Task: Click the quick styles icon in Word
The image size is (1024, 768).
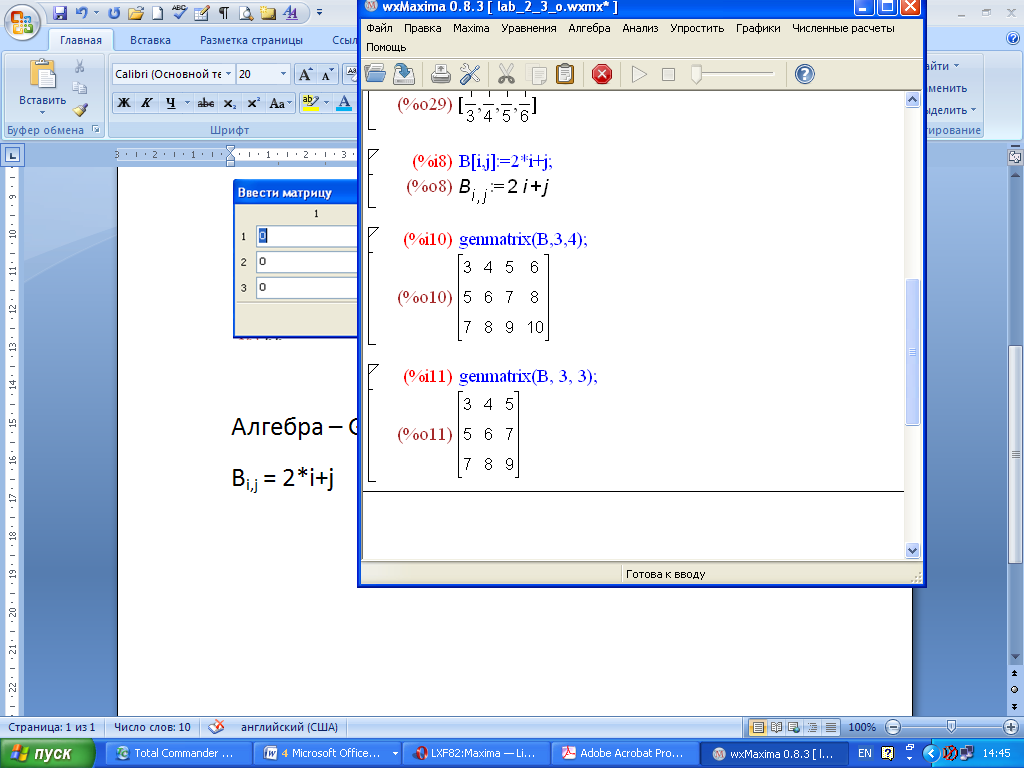Action: (x=290, y=12)
